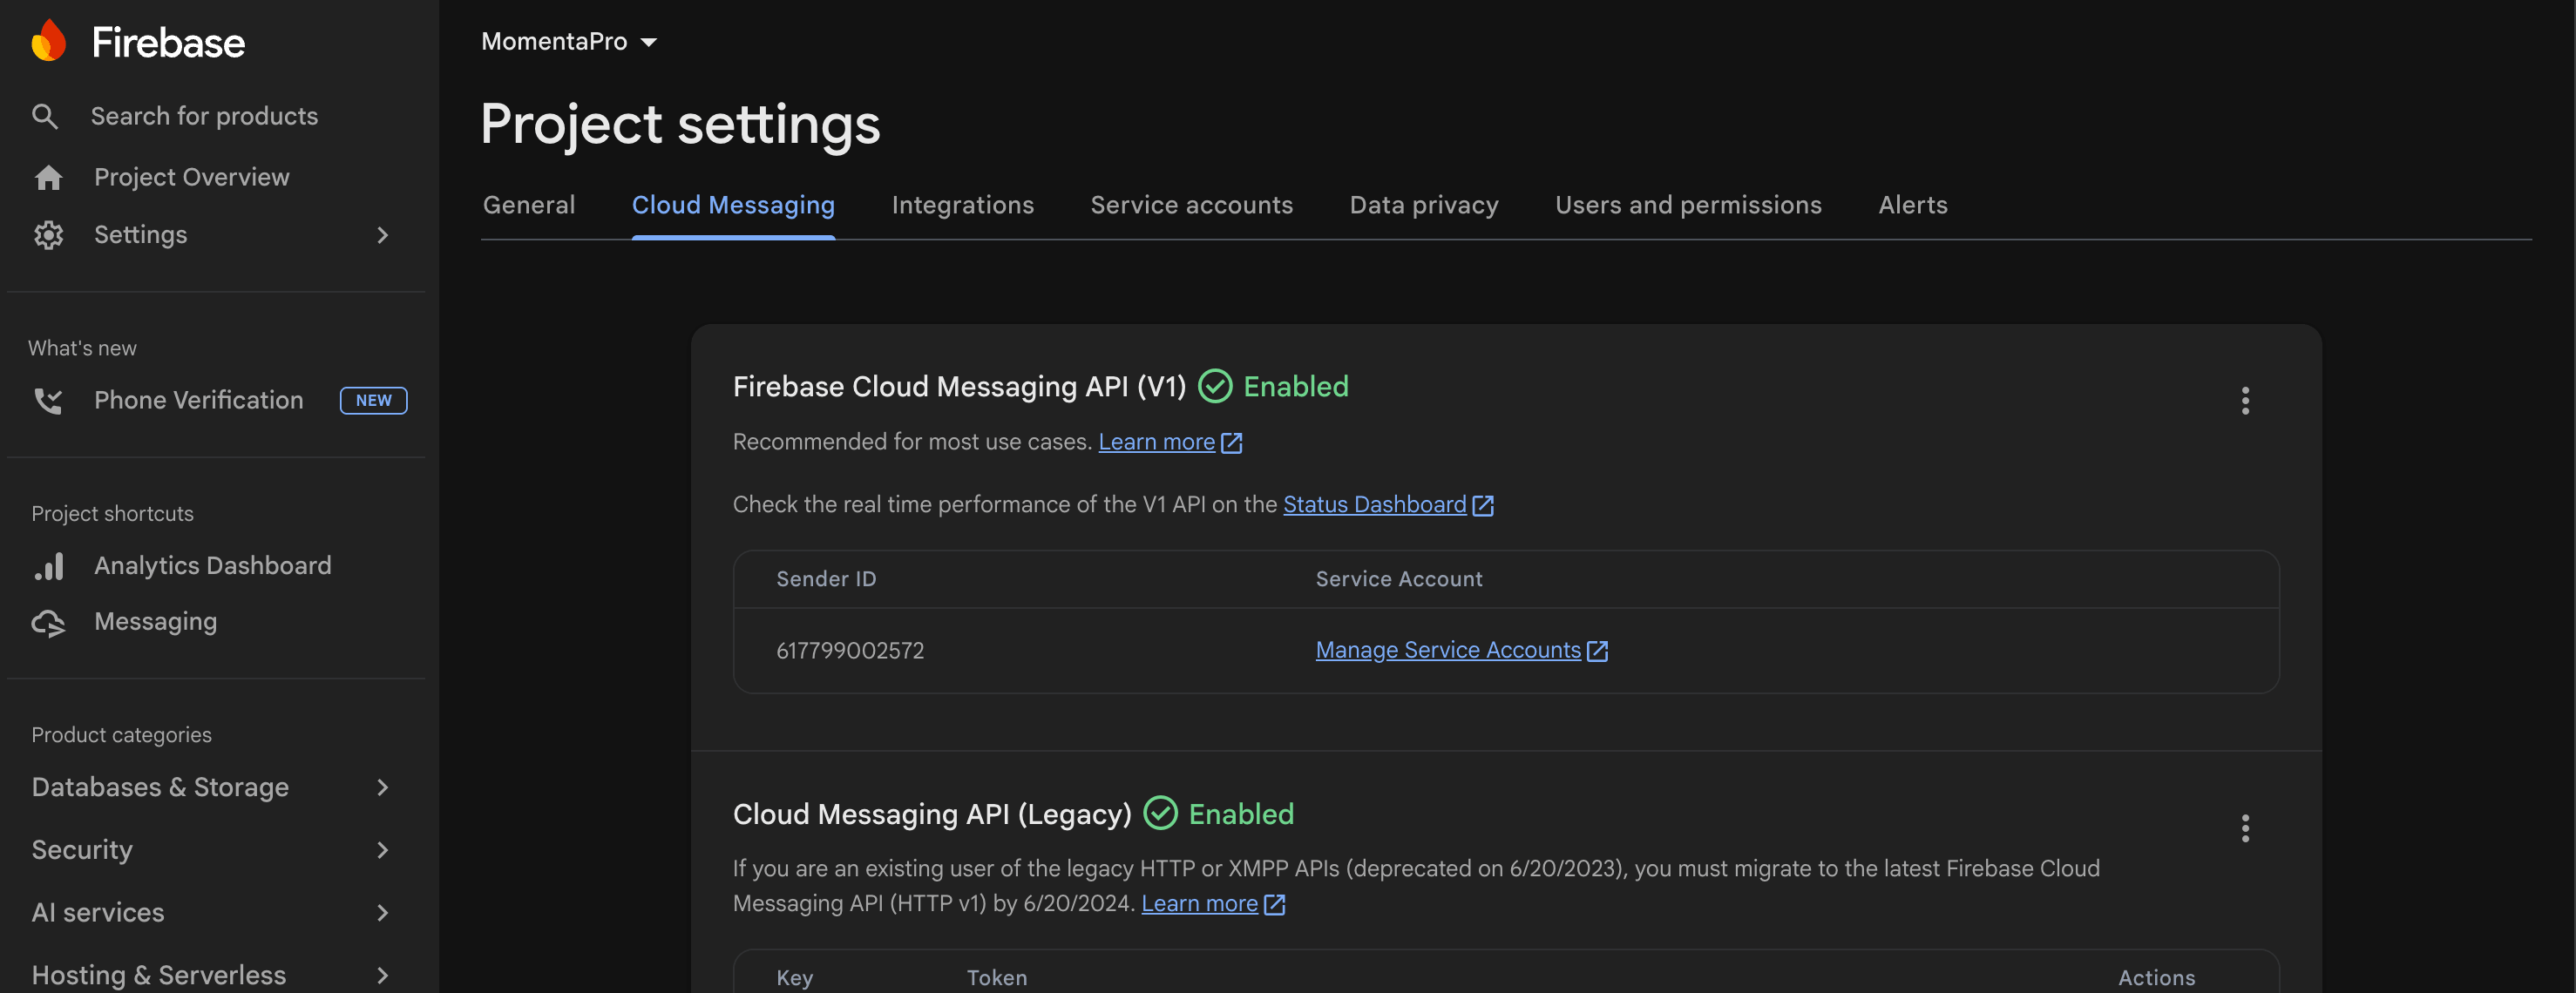Click the external link icon beside Legacy Learn more

click(x=1275, y=905)
